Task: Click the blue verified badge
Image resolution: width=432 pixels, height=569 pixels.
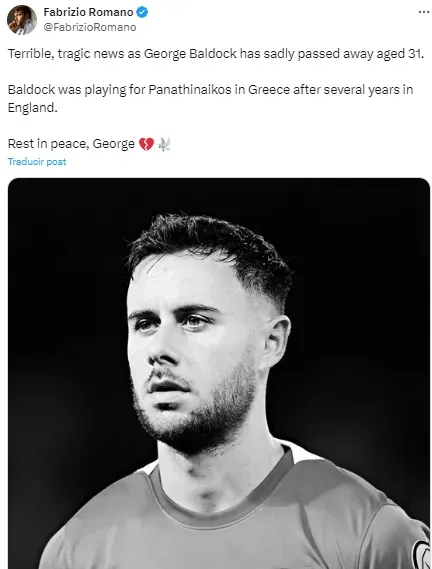Action: click(x=142, y=12)
